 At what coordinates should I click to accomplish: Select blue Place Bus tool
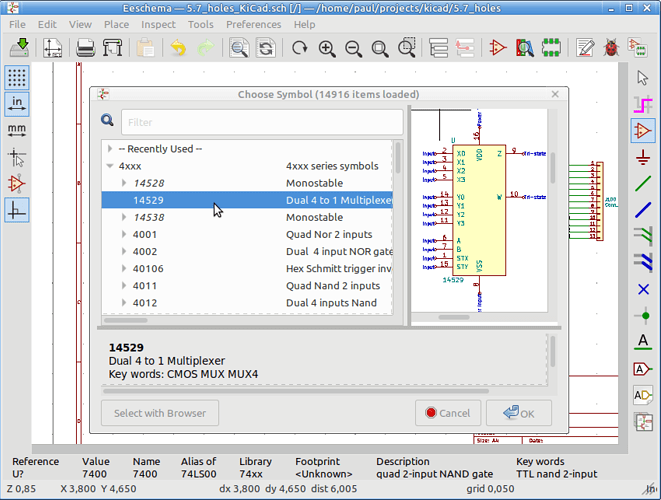pos(643,210)
